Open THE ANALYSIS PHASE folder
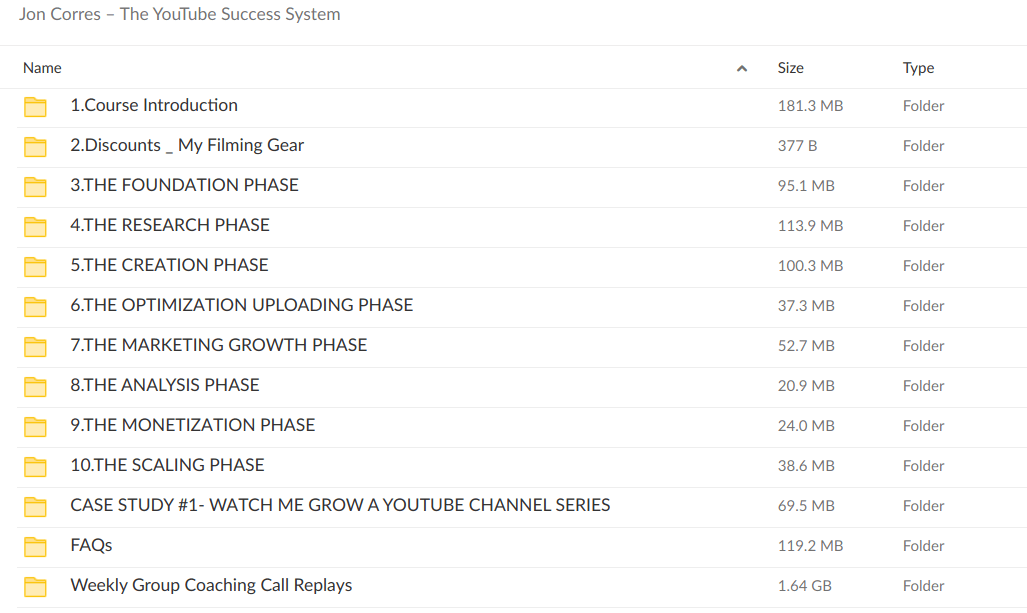 [164, 385]
